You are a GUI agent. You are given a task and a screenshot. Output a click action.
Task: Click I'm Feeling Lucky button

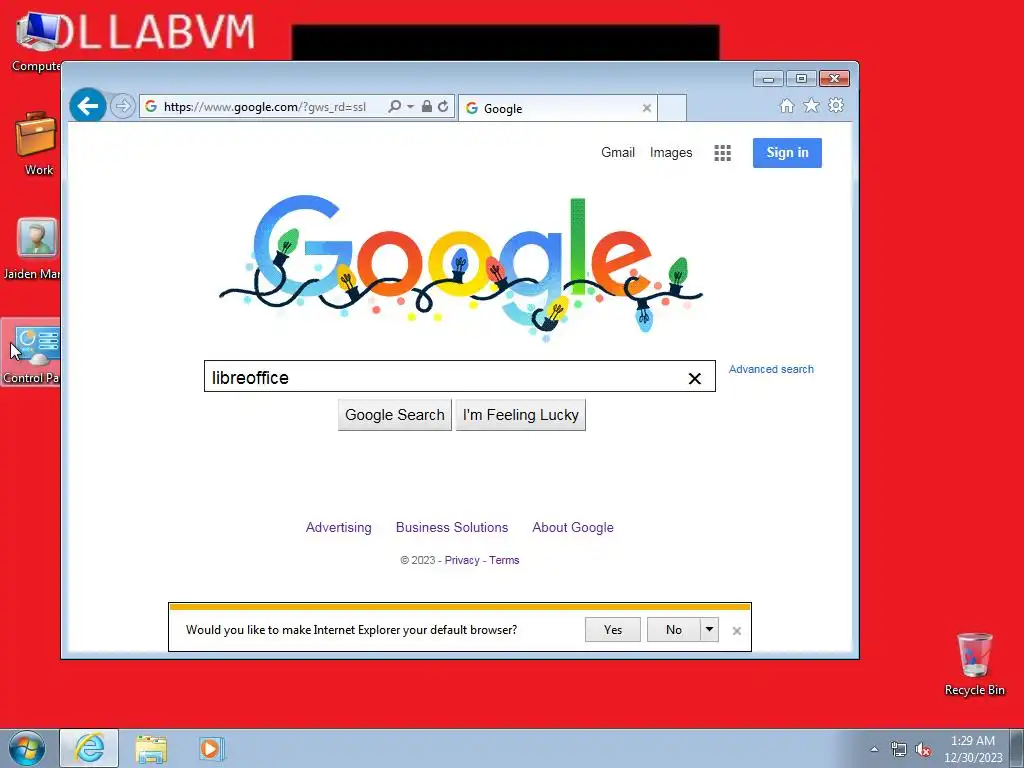(520, 415)
